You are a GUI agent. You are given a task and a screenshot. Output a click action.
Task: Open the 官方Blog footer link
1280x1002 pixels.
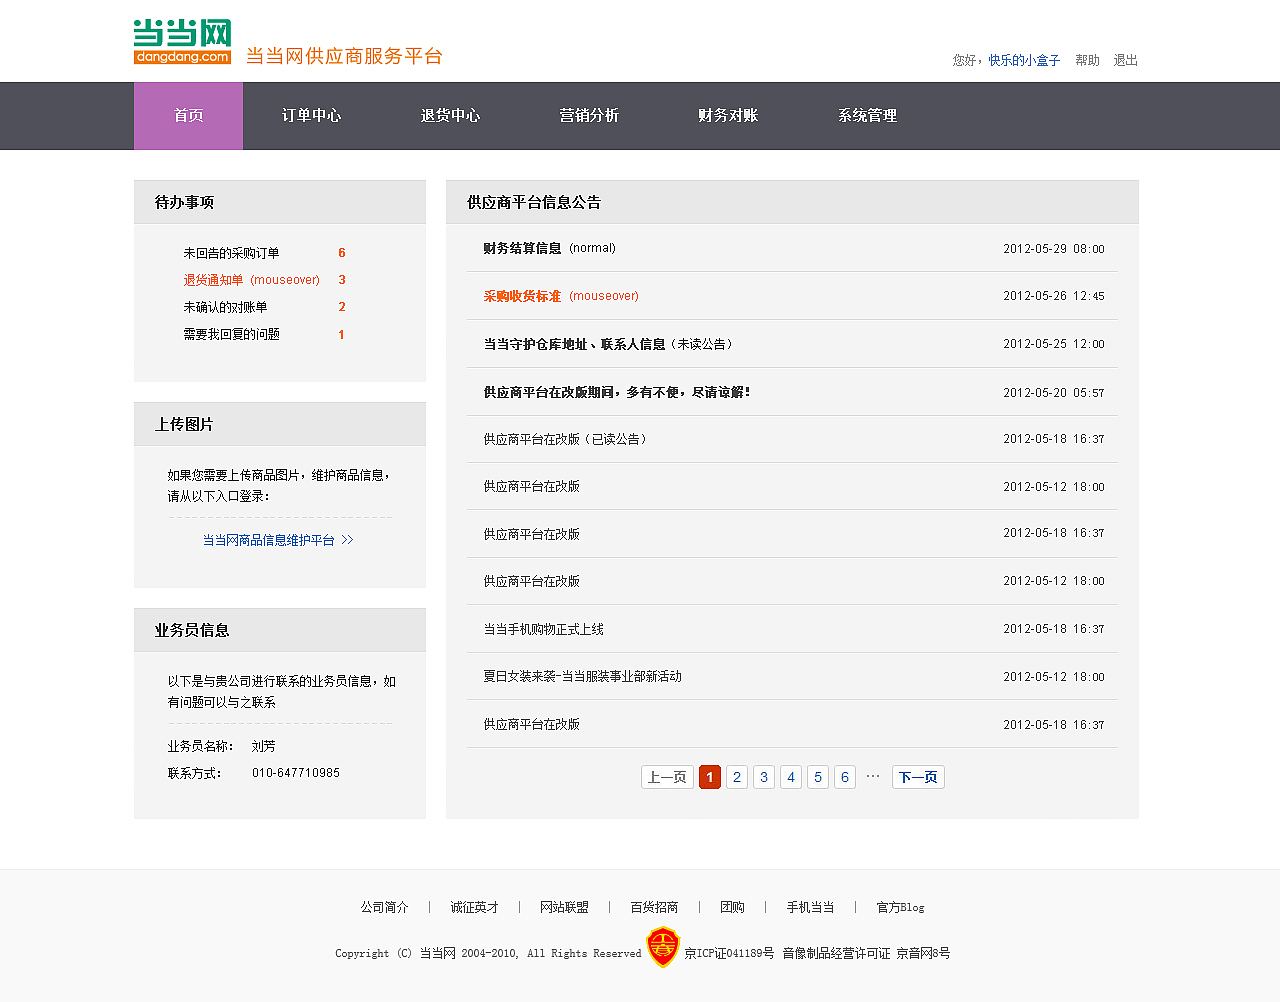[x=899, y=907]
